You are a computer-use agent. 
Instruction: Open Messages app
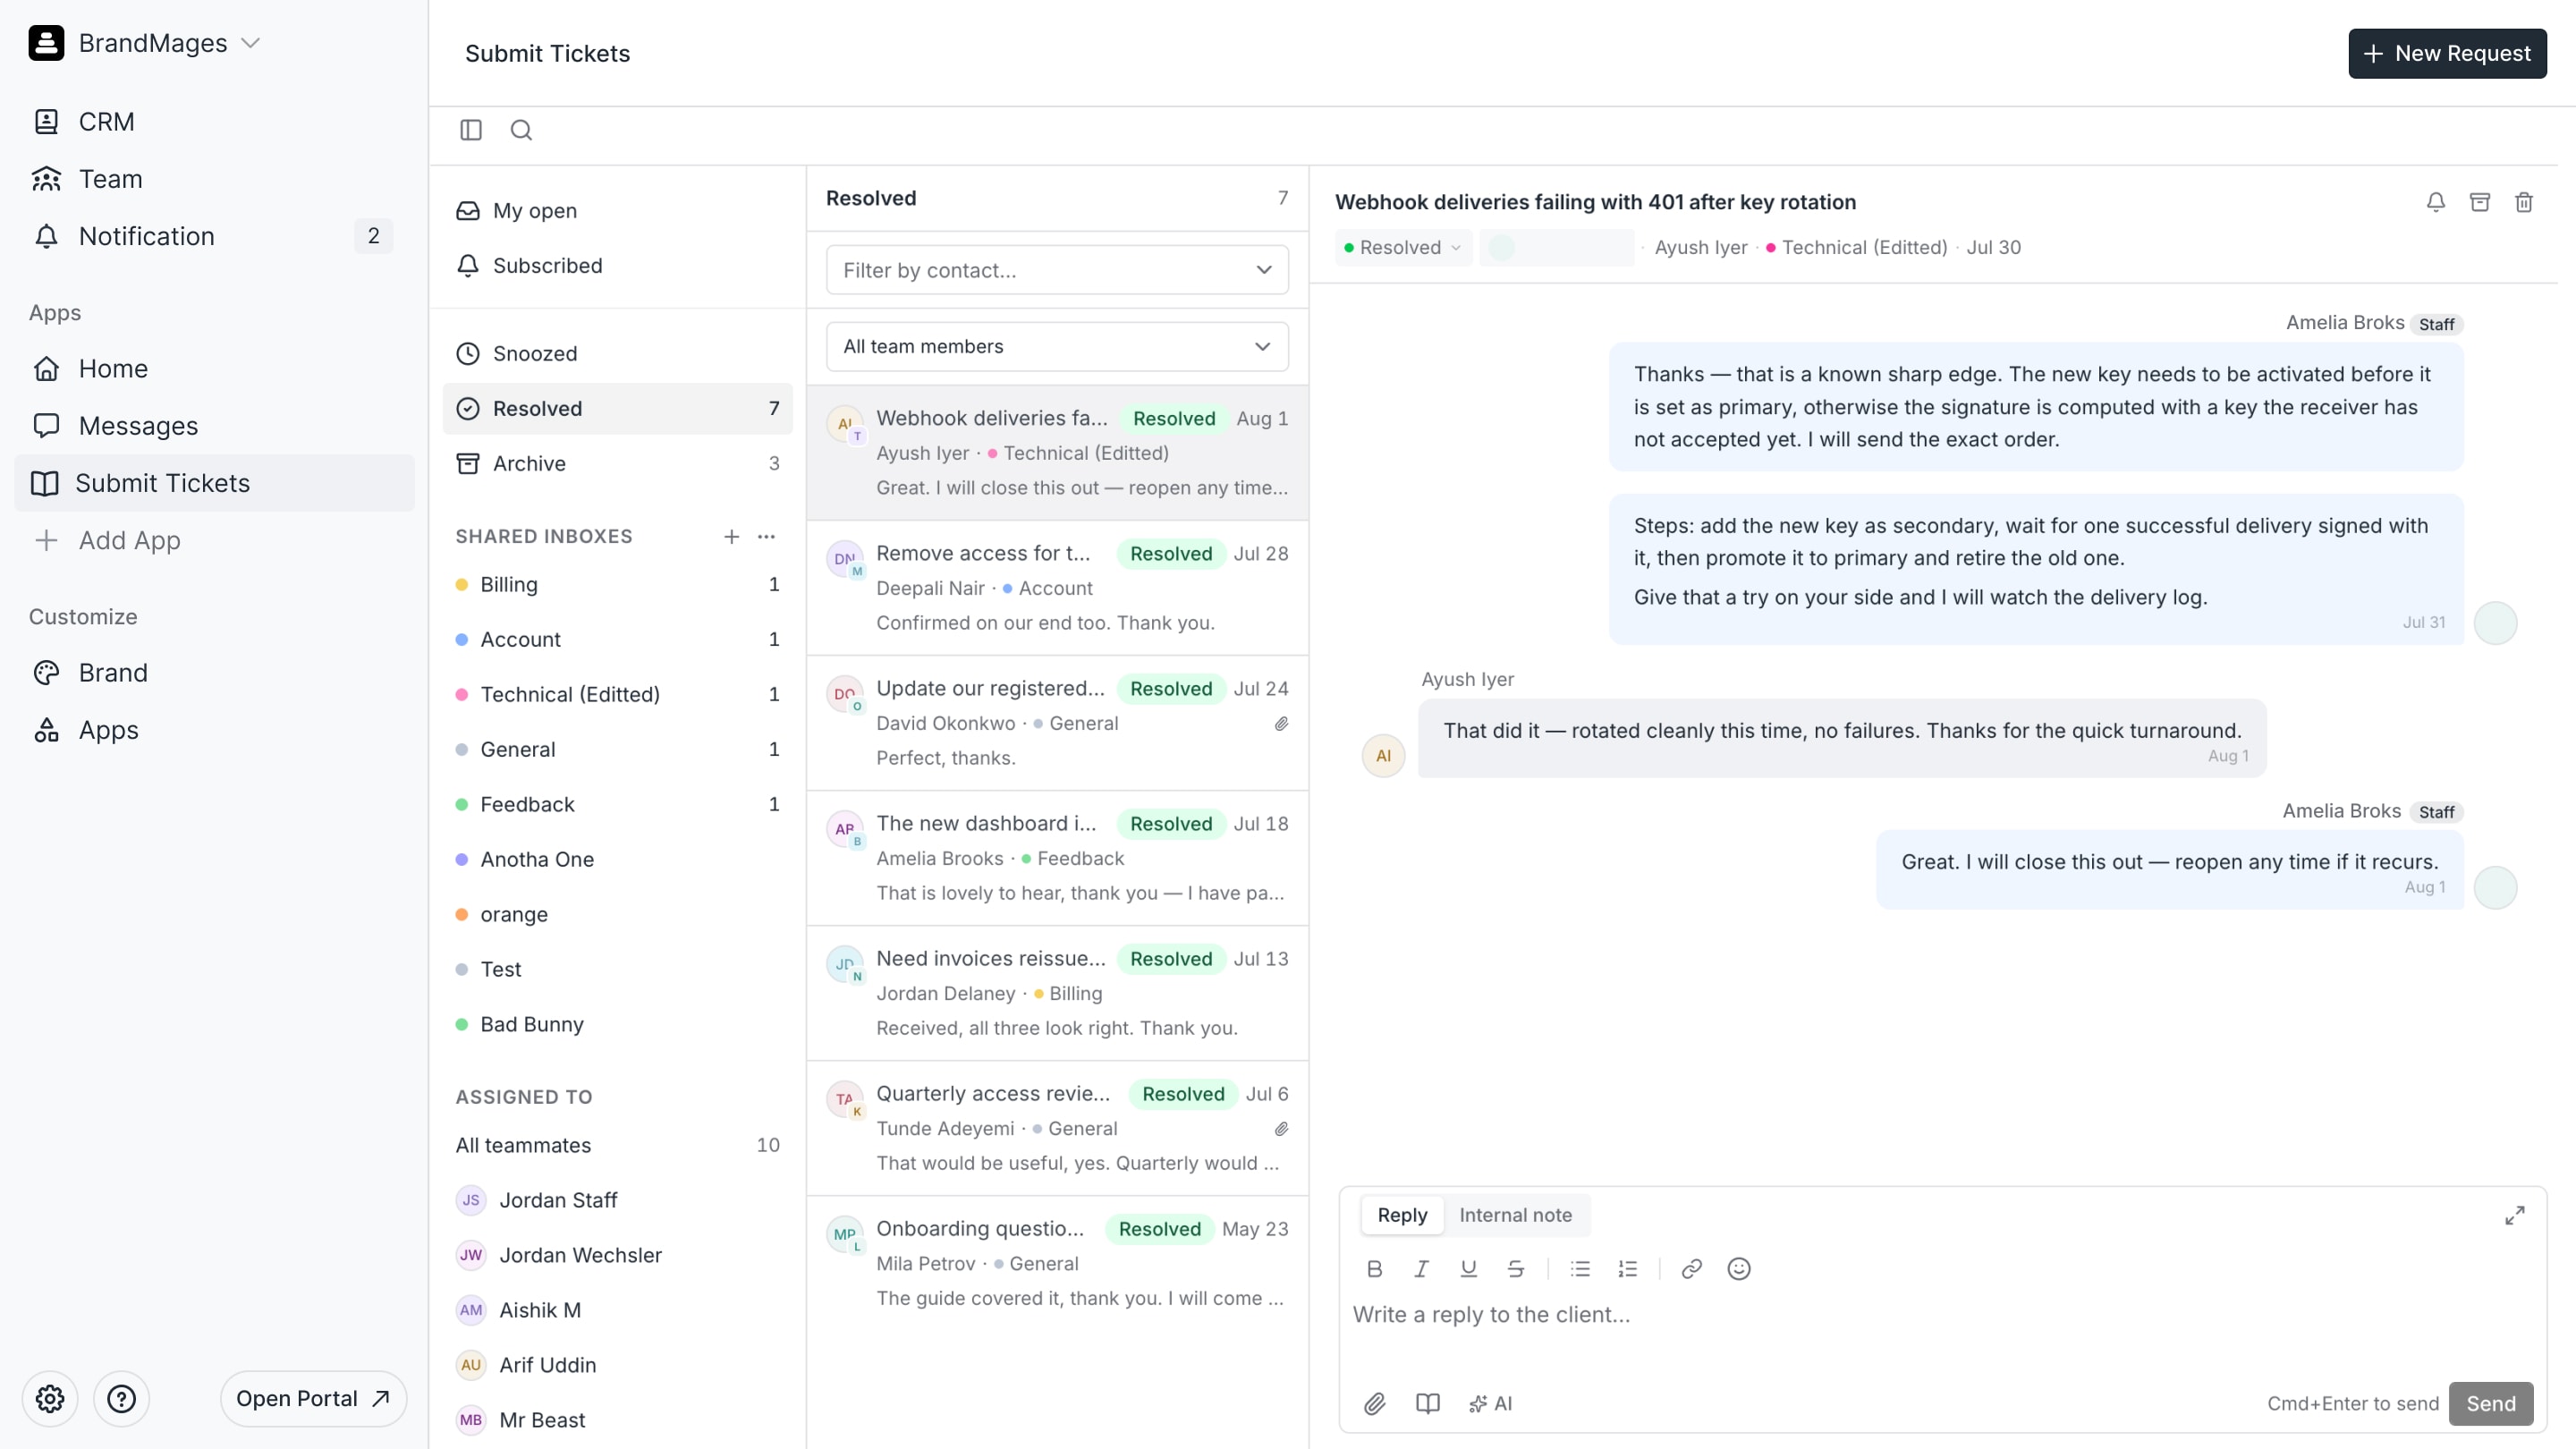pyautogui.click(x=214, y=426)
